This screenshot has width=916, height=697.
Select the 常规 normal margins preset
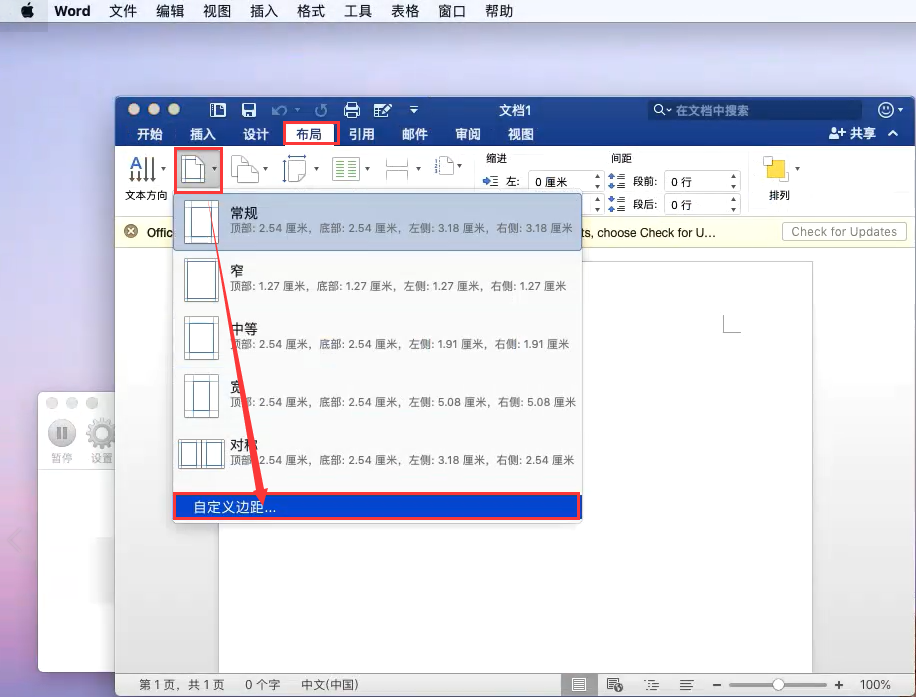point(377,222)
